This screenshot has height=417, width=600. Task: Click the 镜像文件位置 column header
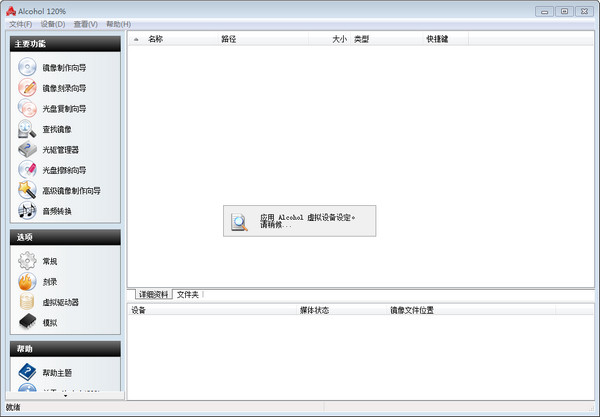tap(471, 310)
